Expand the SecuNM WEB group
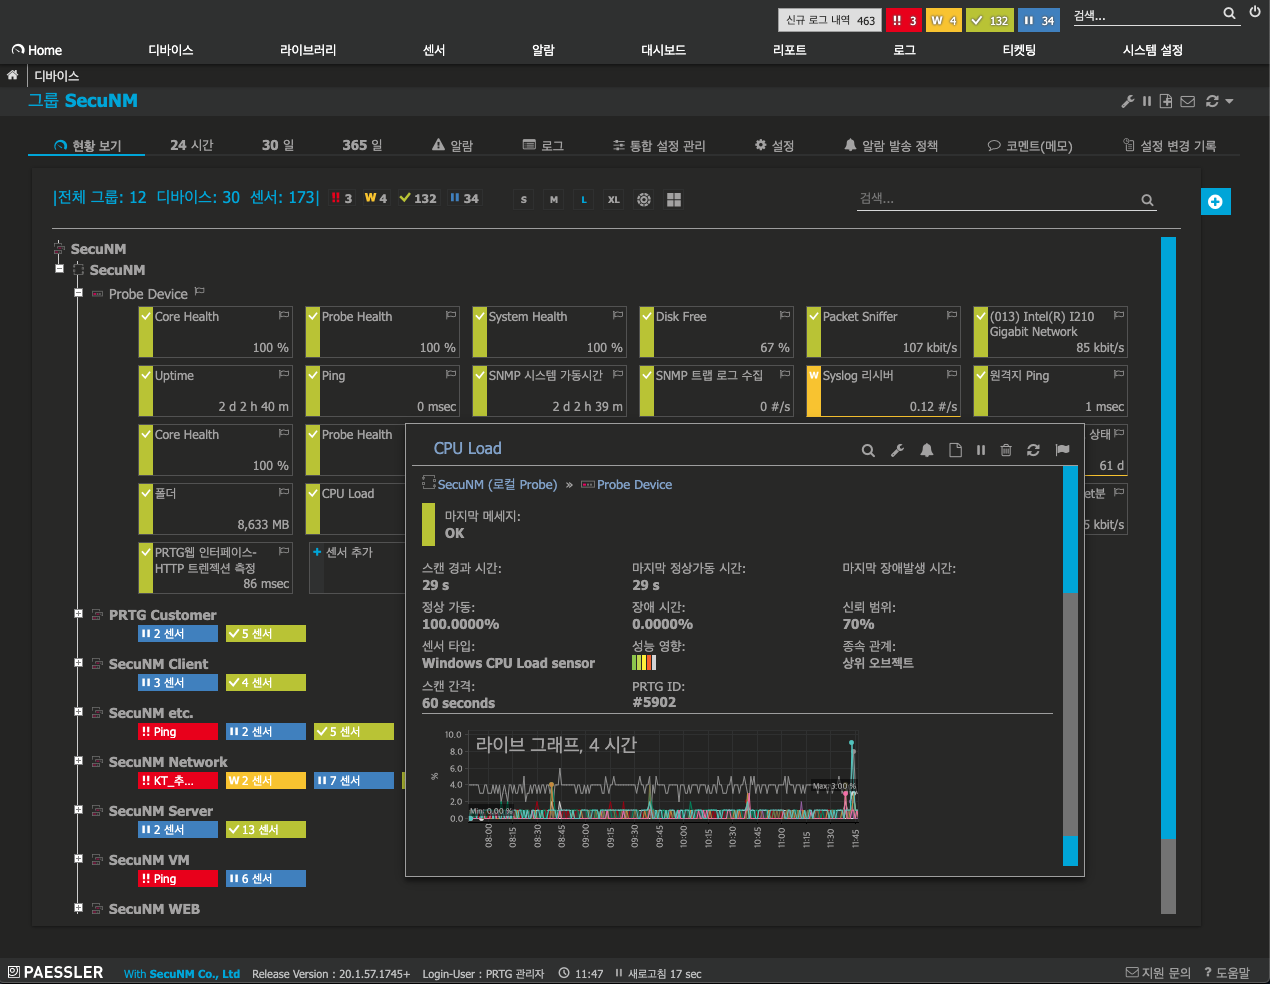The width and height of the screenshot is (1270, 984). pos(78,908)
